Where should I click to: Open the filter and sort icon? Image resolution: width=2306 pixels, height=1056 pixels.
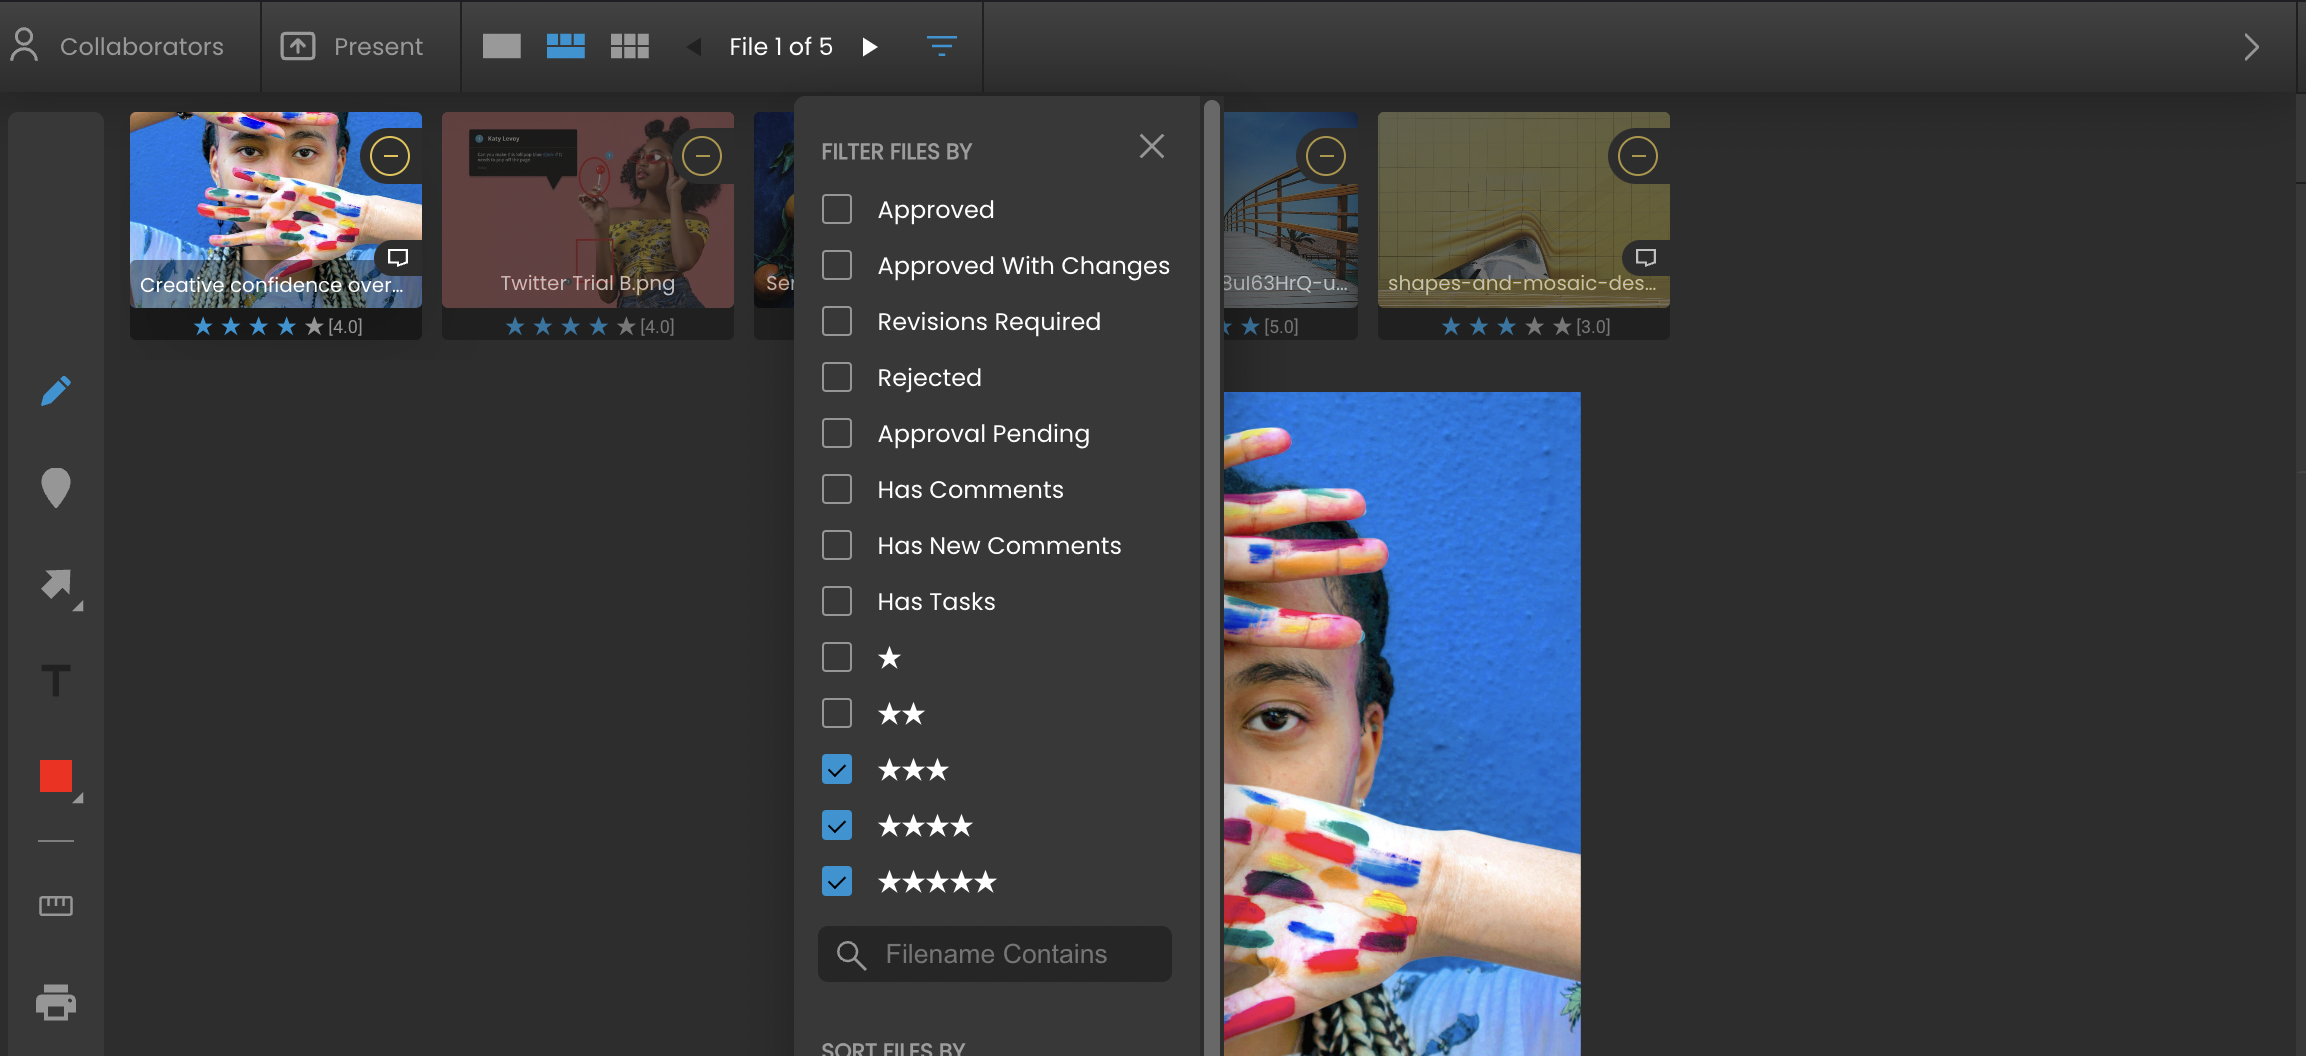[x=941, y=46]
